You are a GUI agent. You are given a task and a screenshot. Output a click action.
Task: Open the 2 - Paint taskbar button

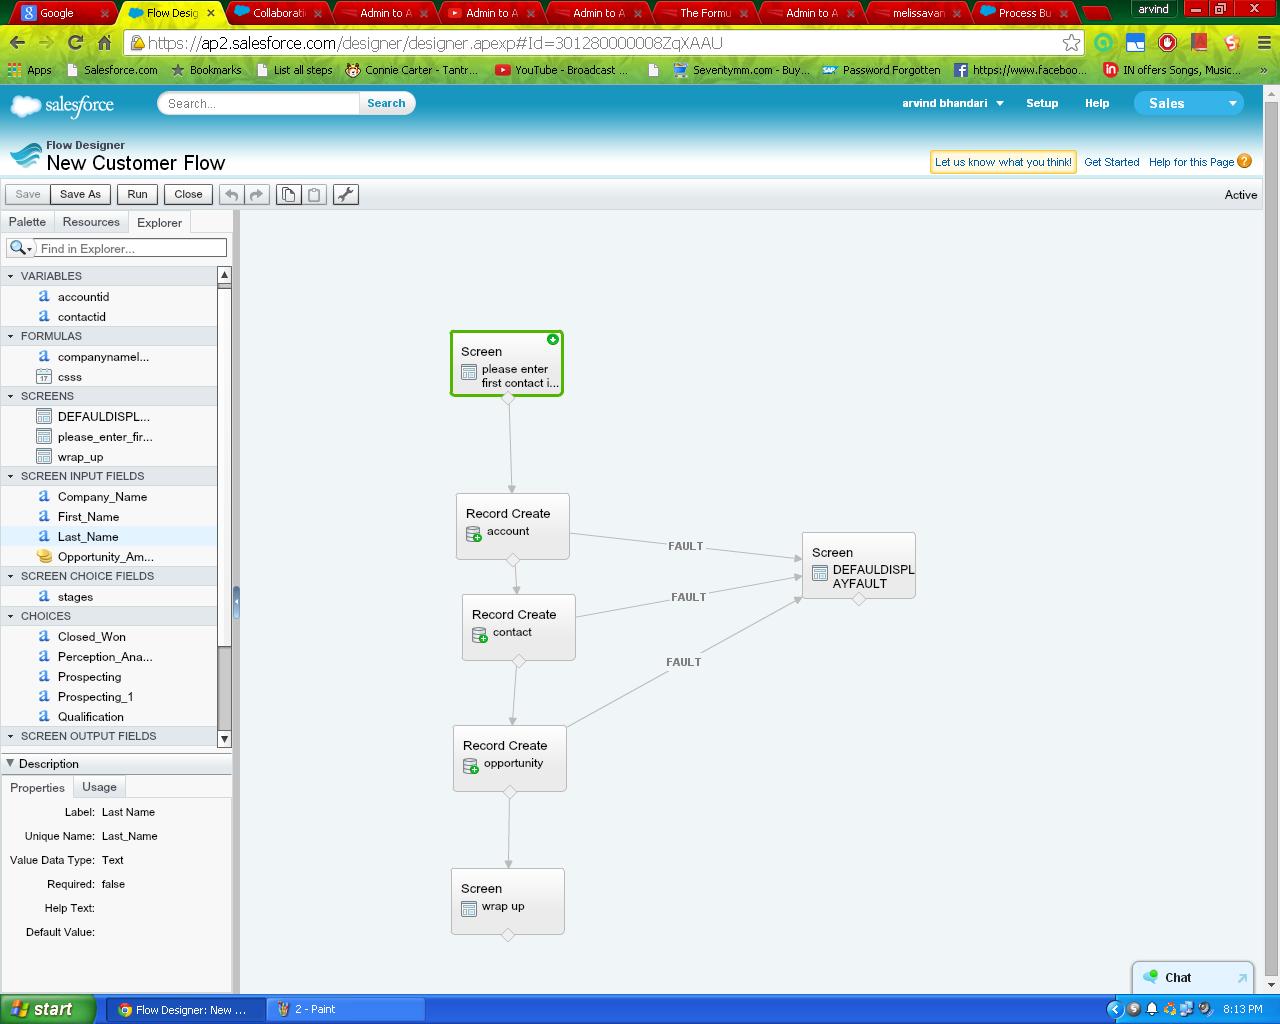point(346,1009)
